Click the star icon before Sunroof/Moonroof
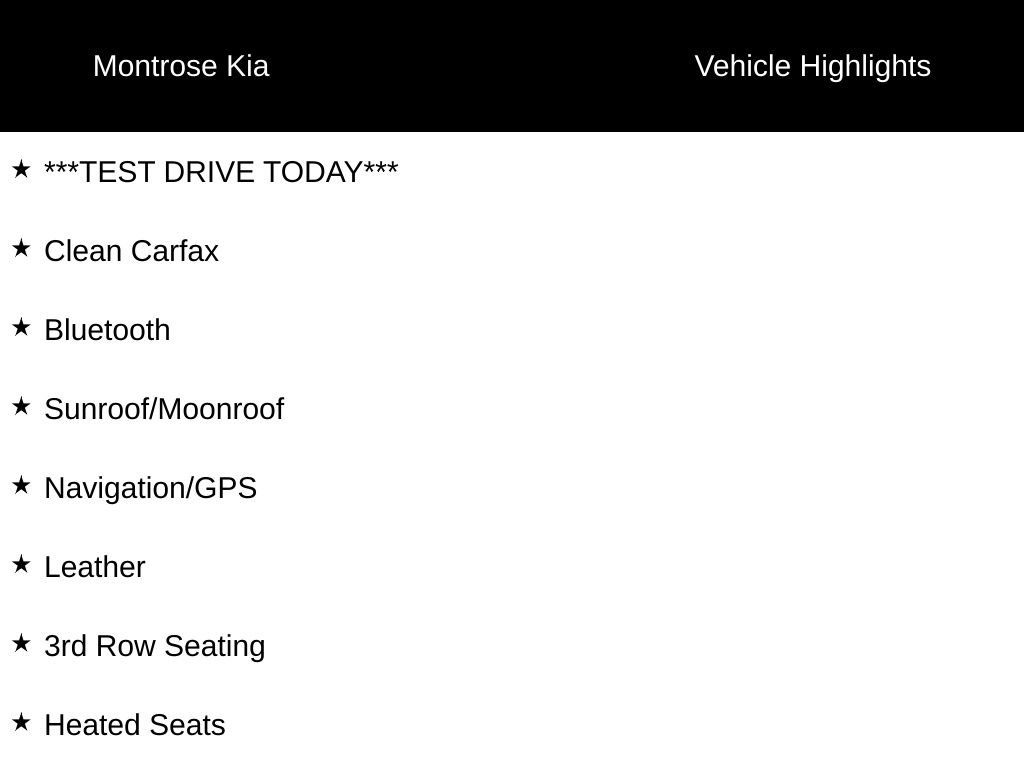The height and width of the screenshot is (768, 1024). (21, 406)
